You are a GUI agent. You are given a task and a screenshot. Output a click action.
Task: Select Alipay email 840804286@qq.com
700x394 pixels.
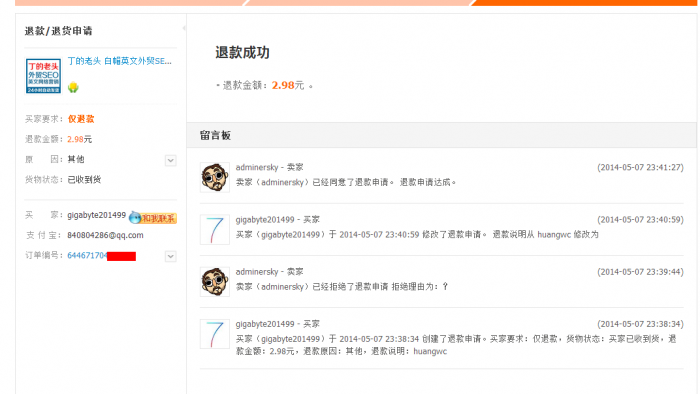105,235
